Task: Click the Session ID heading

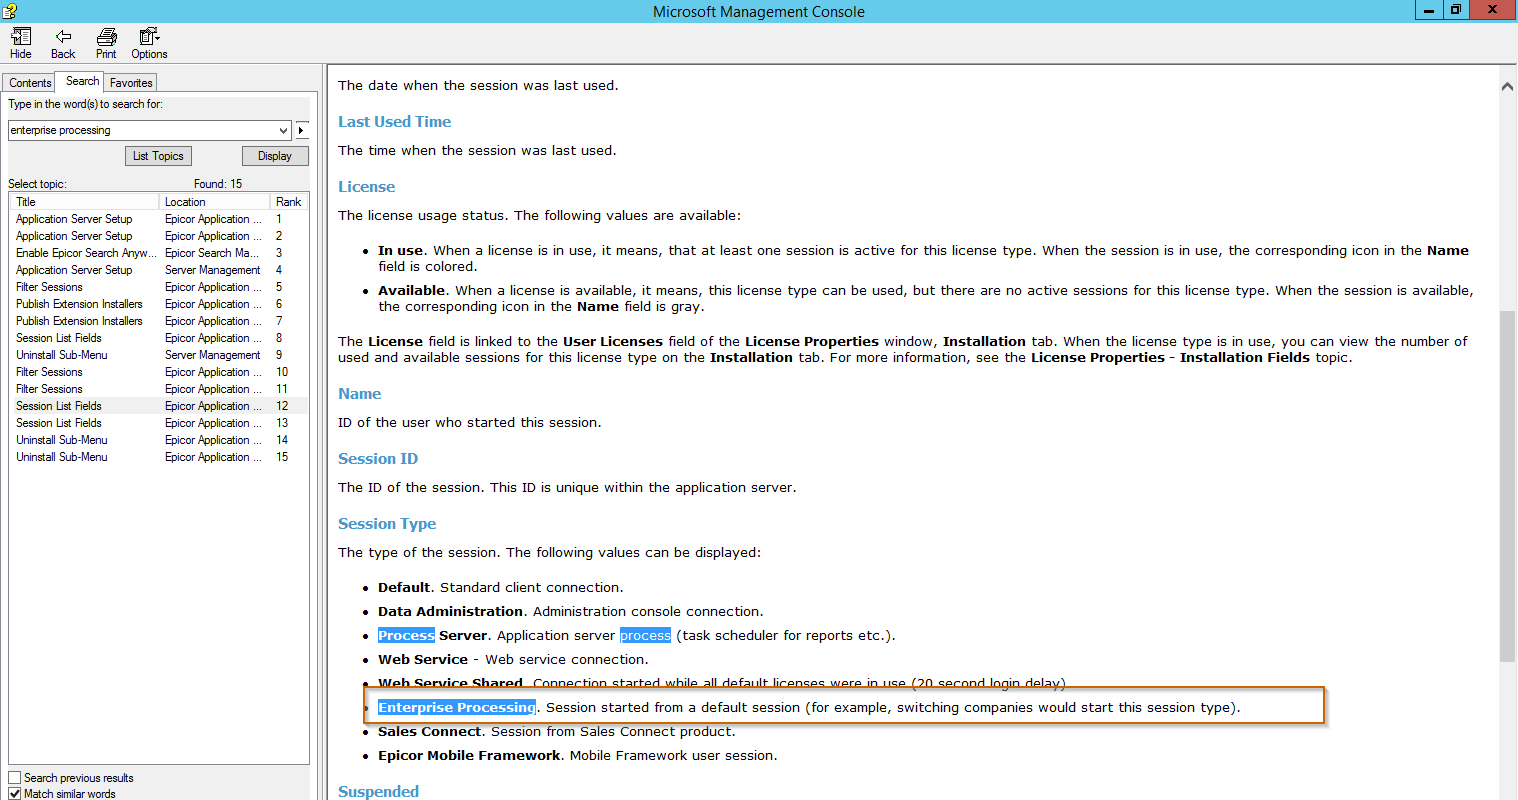Action: 378,459
